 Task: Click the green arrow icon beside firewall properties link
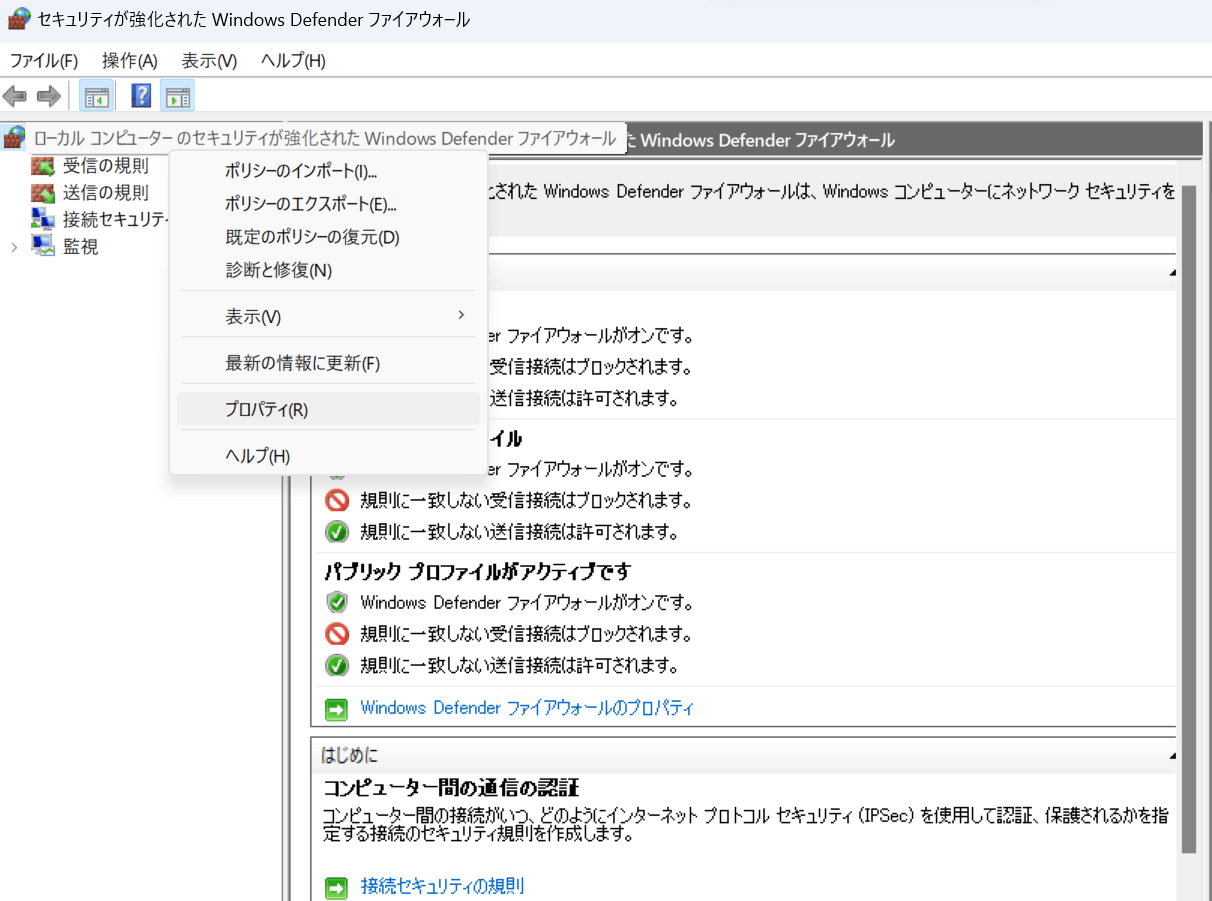click(x=337, y=709)
